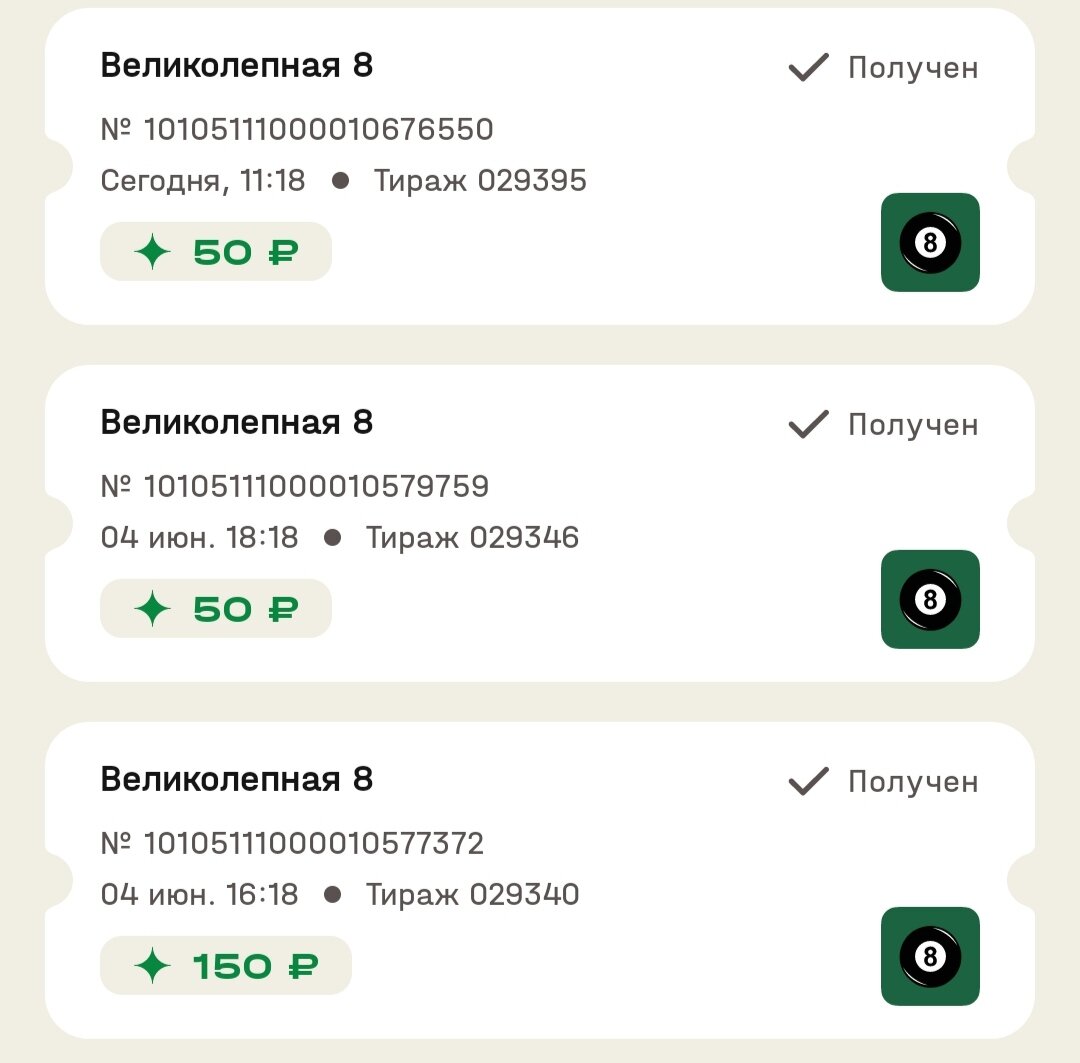
Task: Tap the 8-ball icon on draw 029395 ticket
Action: [930, 243]
